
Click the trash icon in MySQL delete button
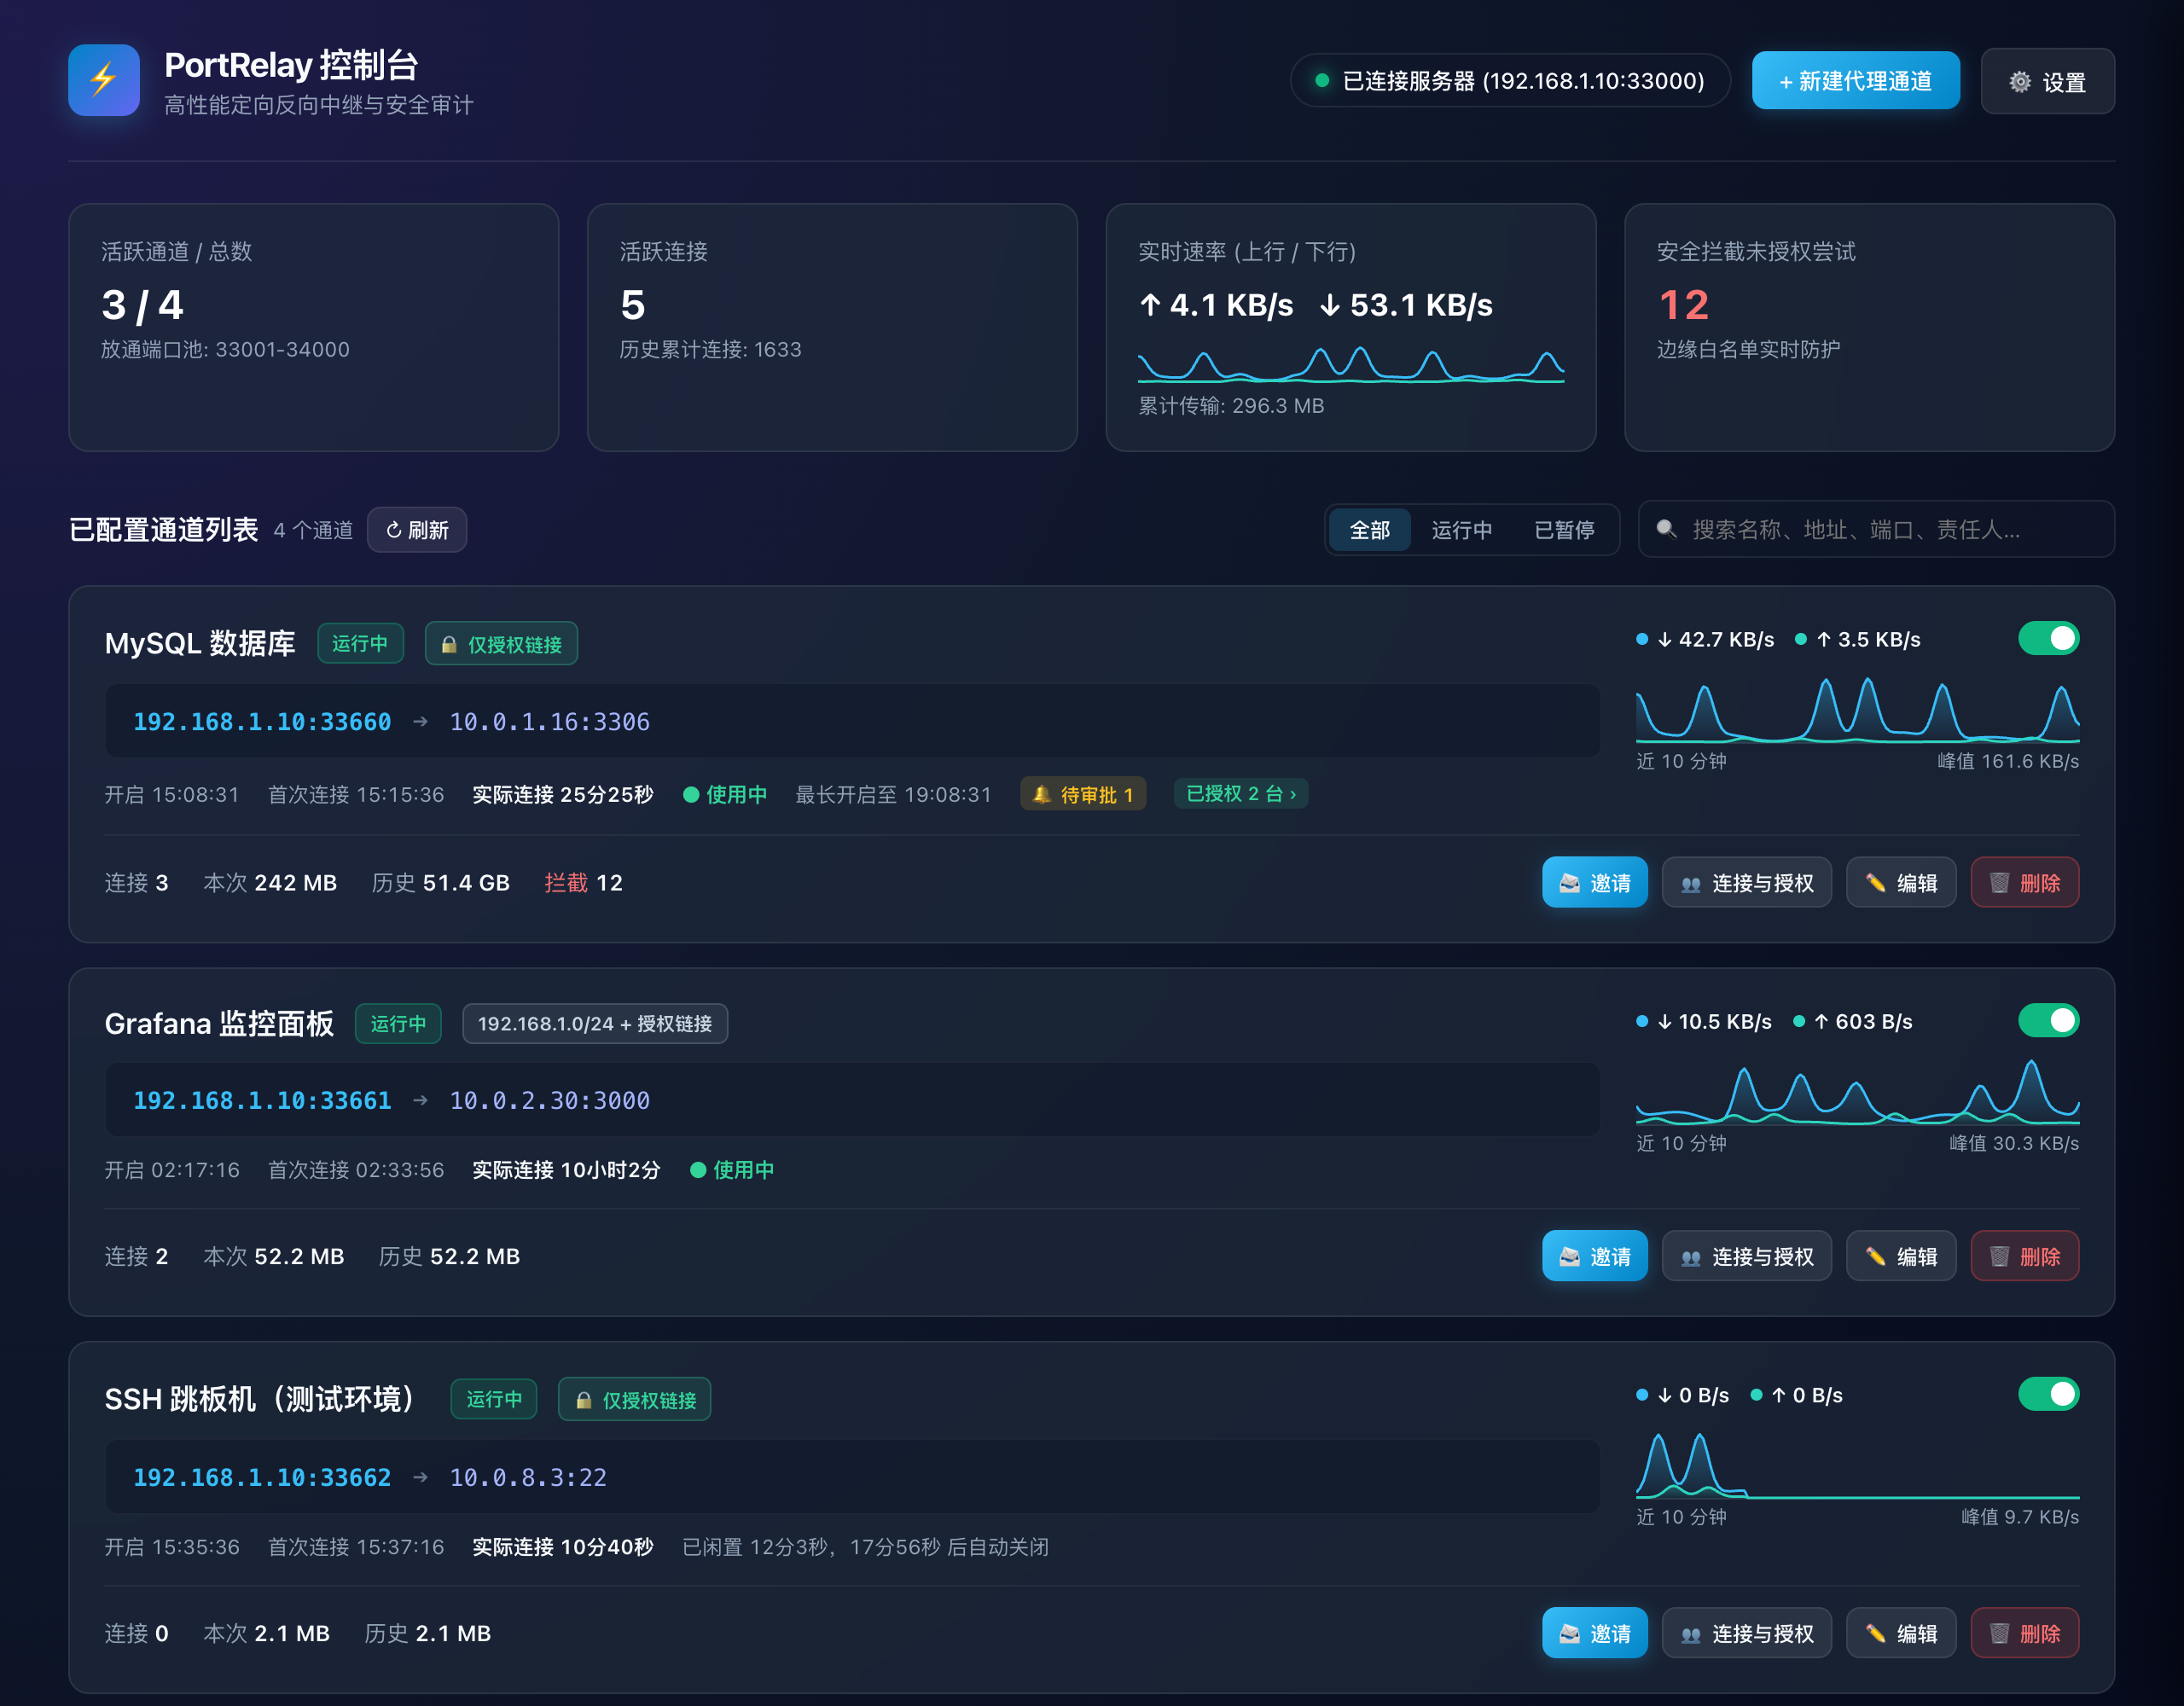click(x=1999, y=883)
